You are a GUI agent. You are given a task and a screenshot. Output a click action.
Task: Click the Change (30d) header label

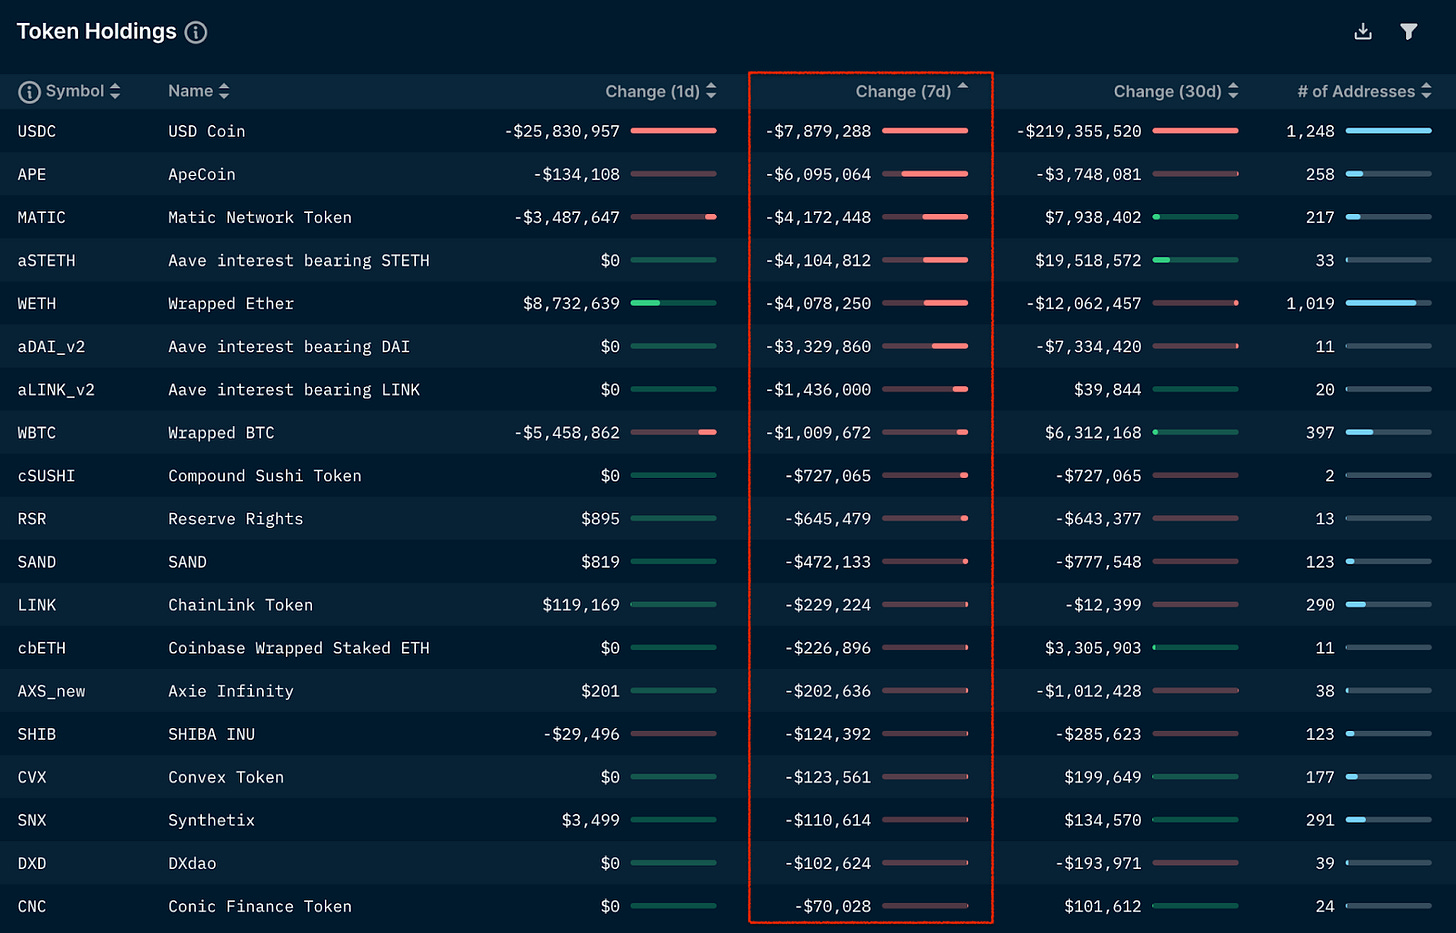1168,92
